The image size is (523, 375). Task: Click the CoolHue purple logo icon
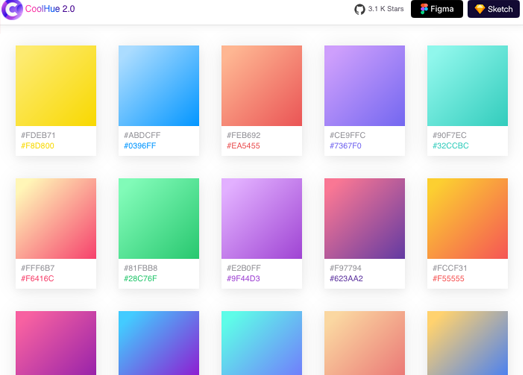[x=12, y=9]
